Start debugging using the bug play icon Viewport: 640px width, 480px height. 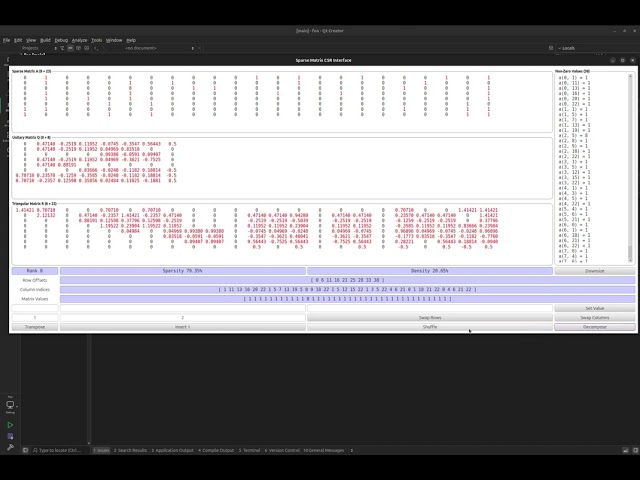pyautogui.click(x=10, y=436)
